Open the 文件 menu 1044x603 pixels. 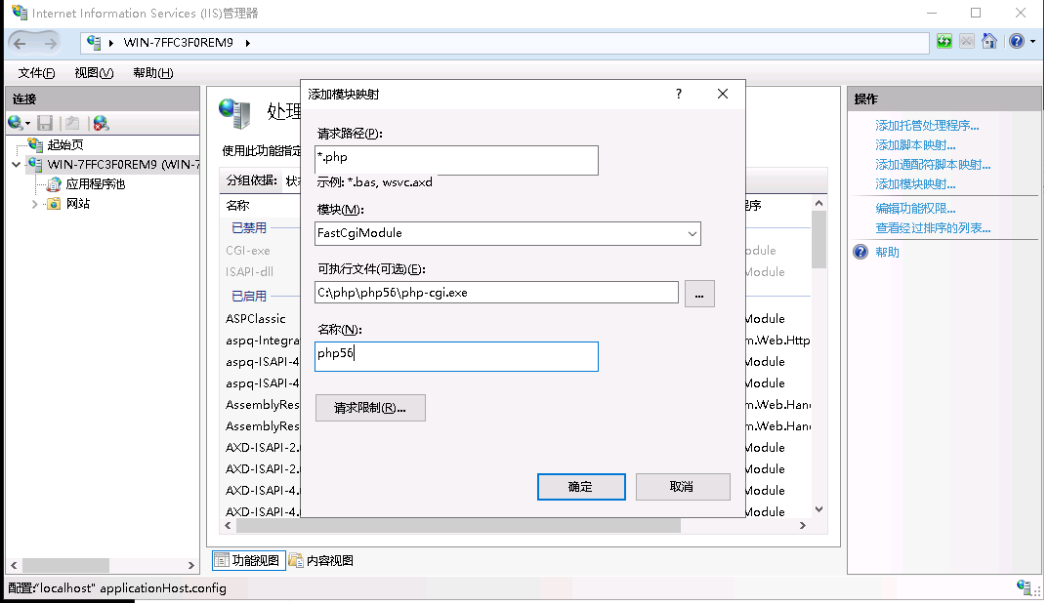tap(37, 73)
